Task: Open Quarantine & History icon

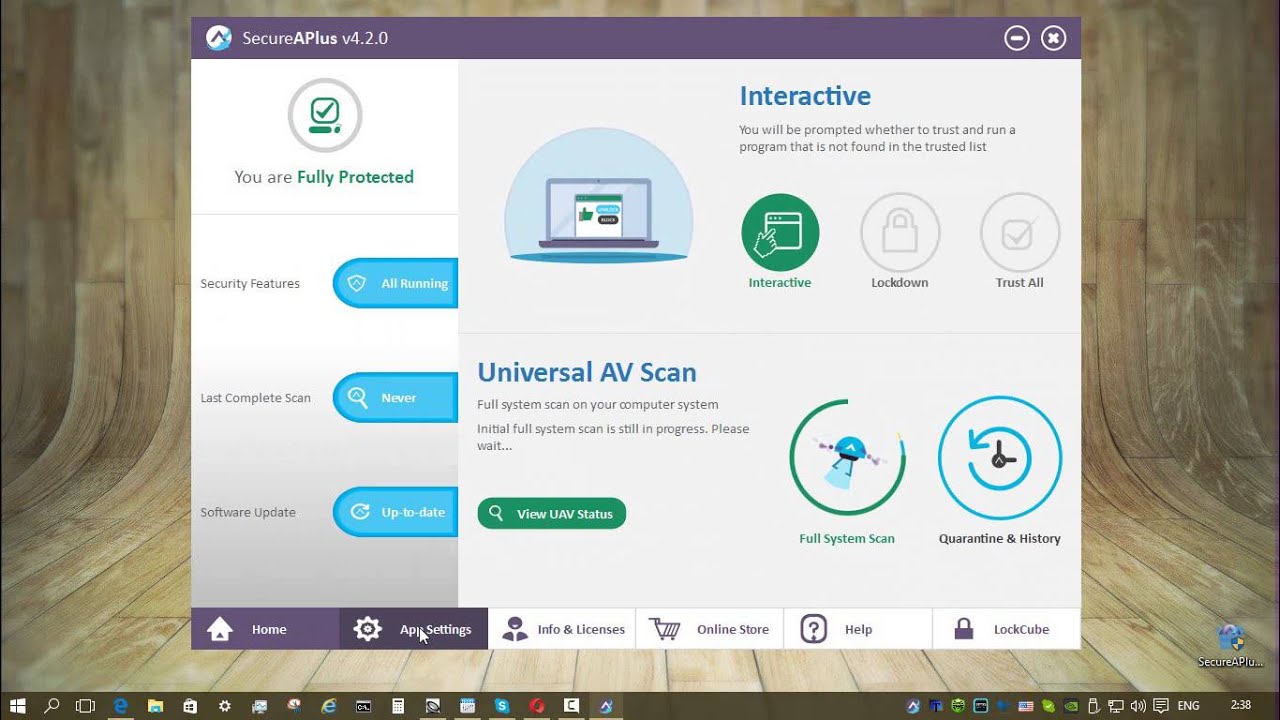Action: point(999,458)
